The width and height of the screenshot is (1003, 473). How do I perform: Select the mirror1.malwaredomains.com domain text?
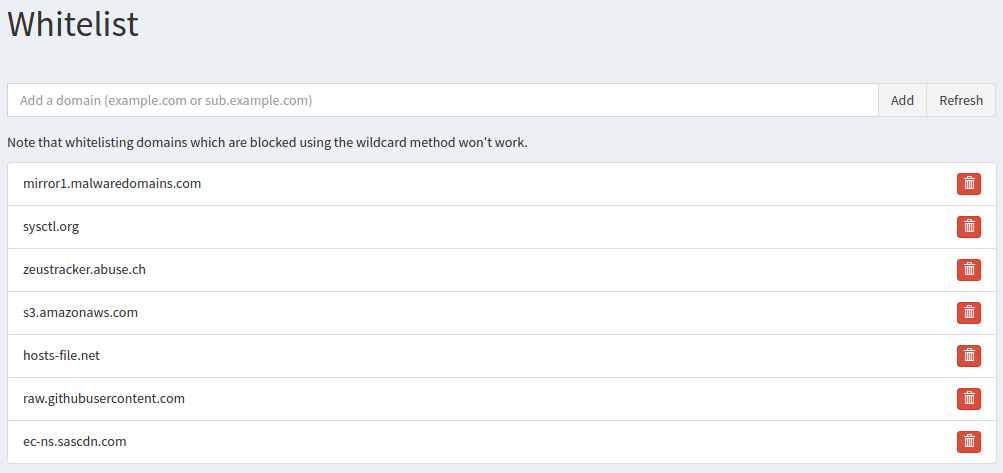(x=112, y=184)
